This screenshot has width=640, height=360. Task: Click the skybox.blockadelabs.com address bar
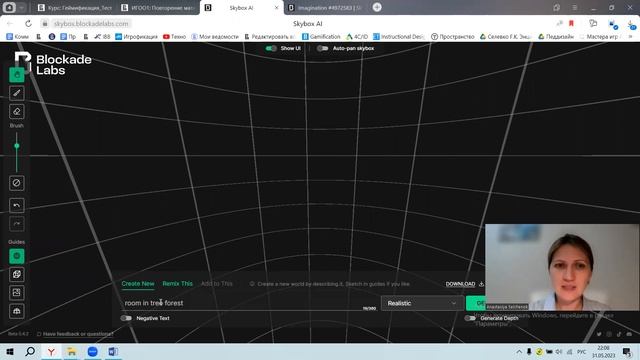(91, 24)
